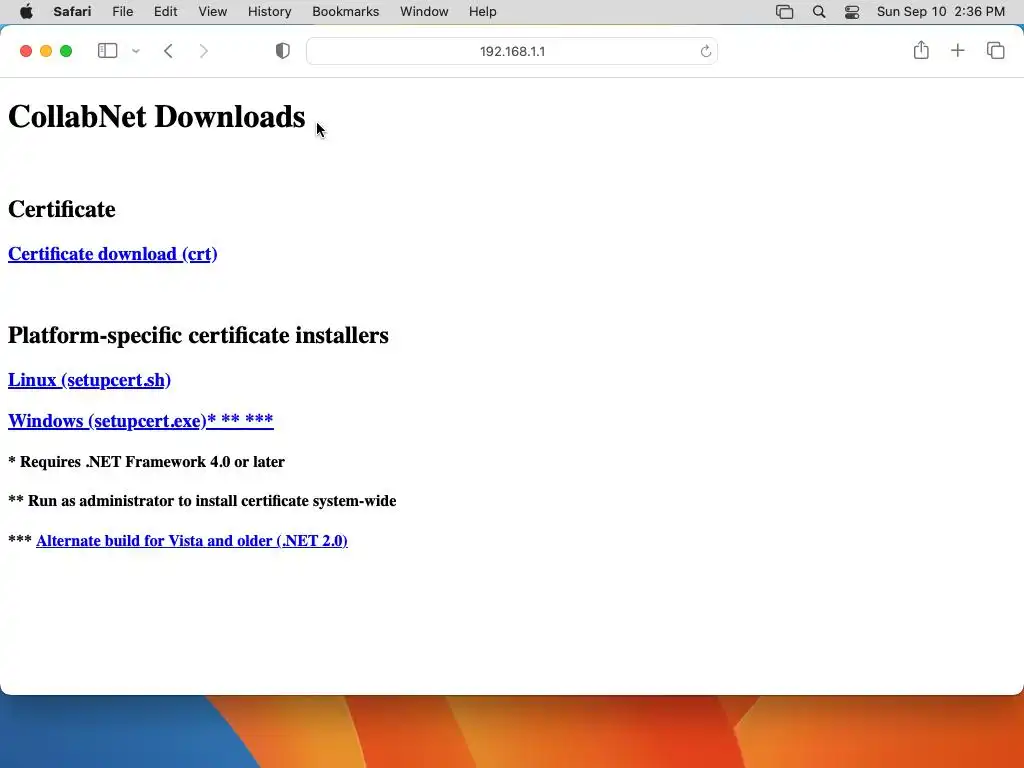This screenshot has height=768, width=1024.
Task: Open Alternate build for Vista link
Action: (191, 541)
